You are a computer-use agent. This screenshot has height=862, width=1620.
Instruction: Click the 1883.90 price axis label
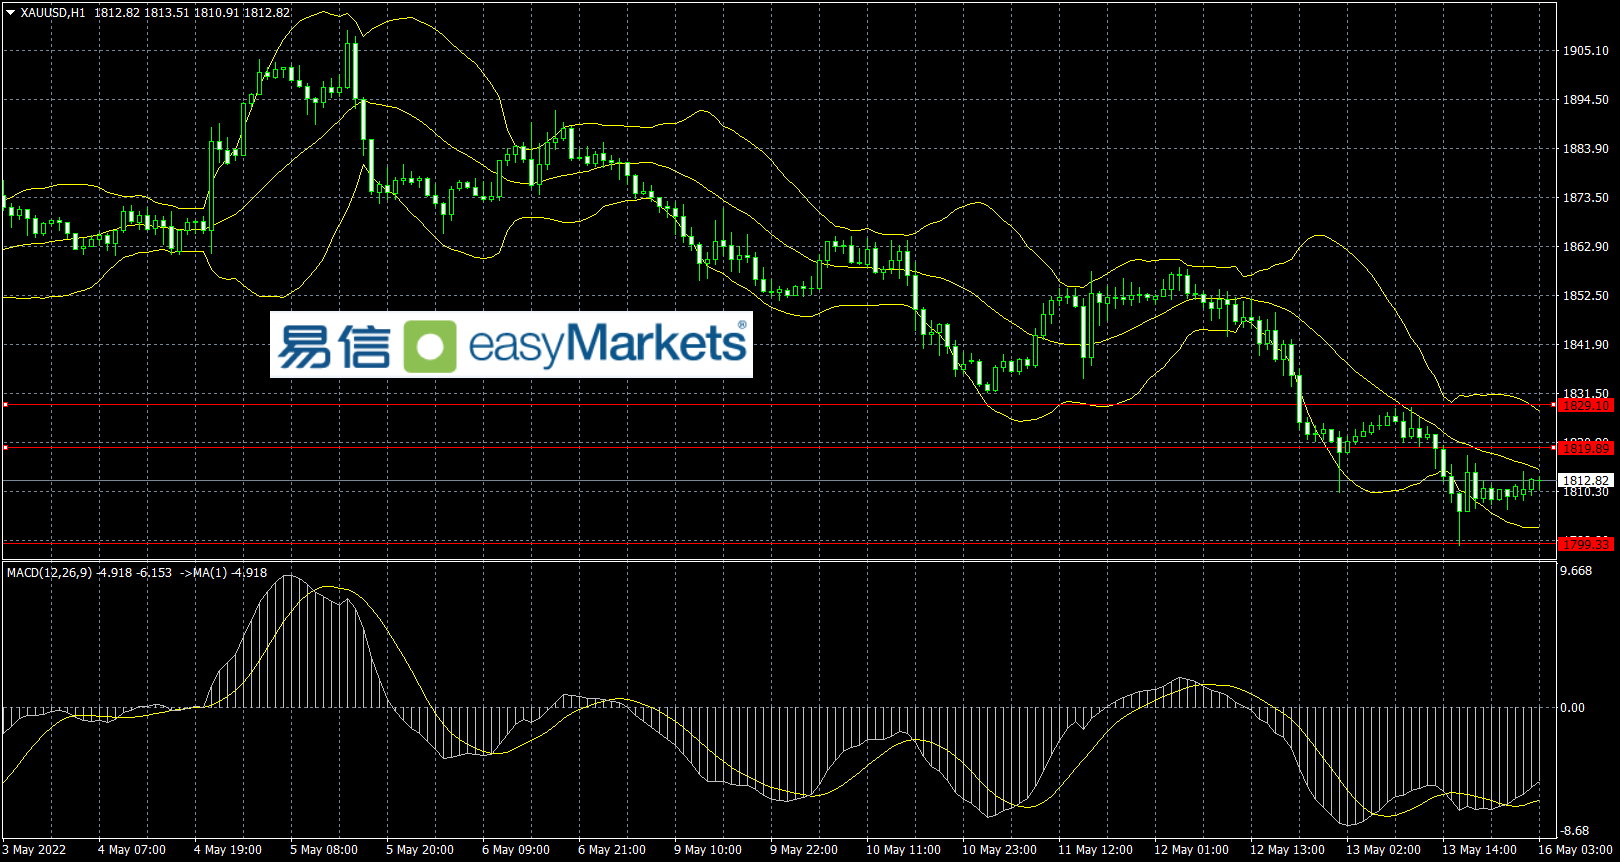(x=1586, y=149)
